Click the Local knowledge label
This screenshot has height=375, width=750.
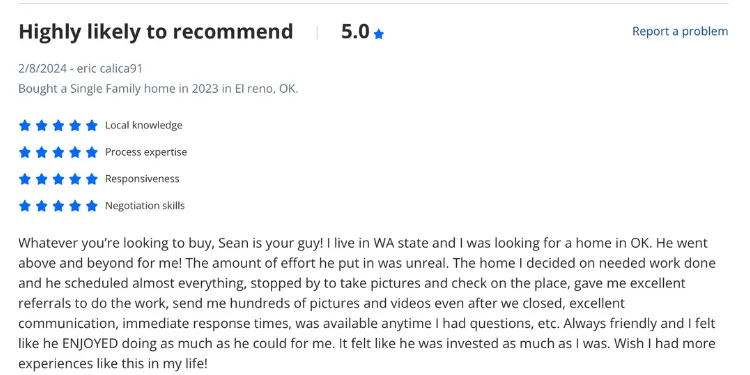(x=143, y=125)
